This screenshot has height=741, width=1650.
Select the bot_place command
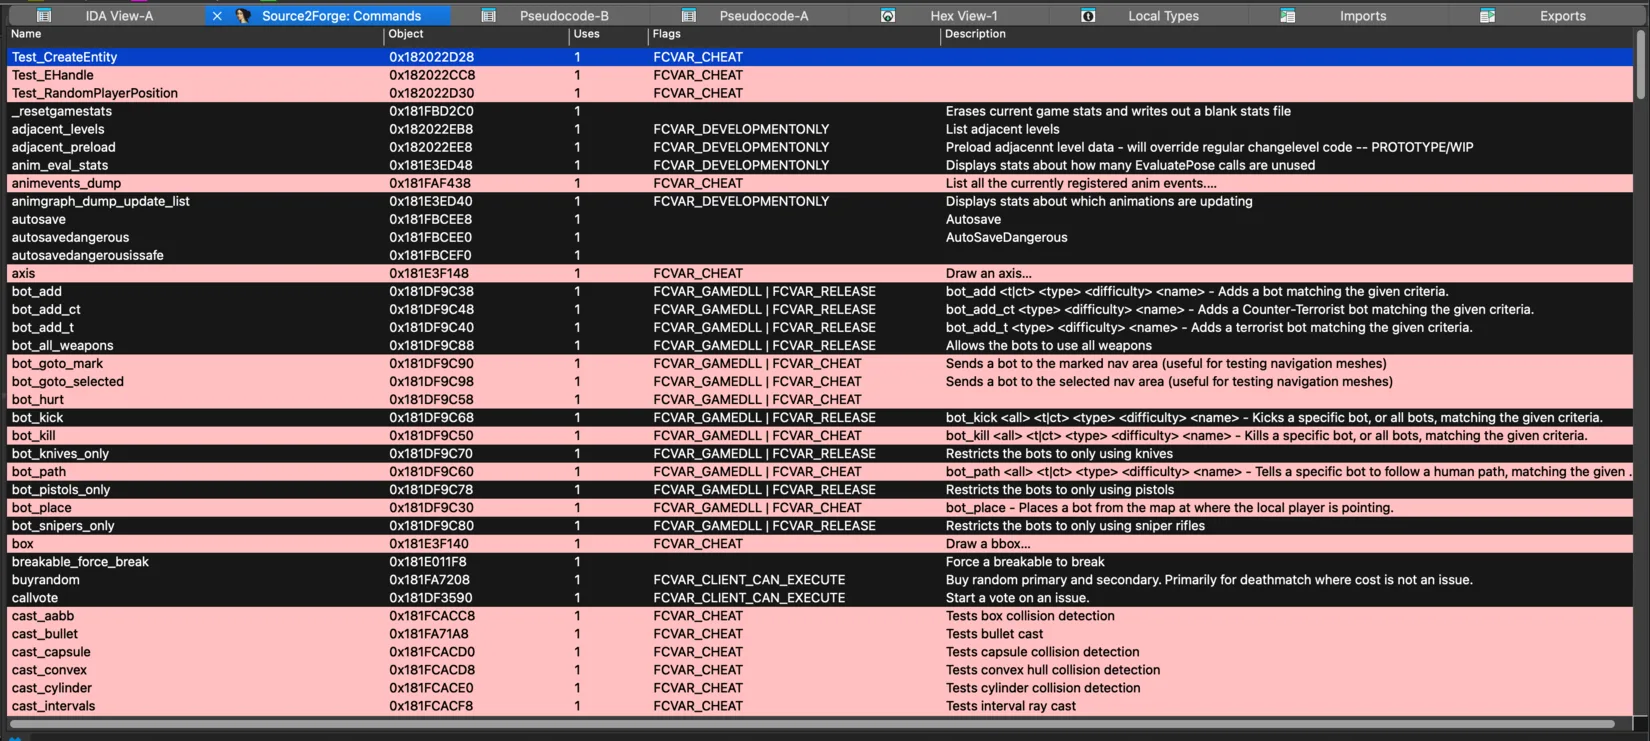[820, 507]
